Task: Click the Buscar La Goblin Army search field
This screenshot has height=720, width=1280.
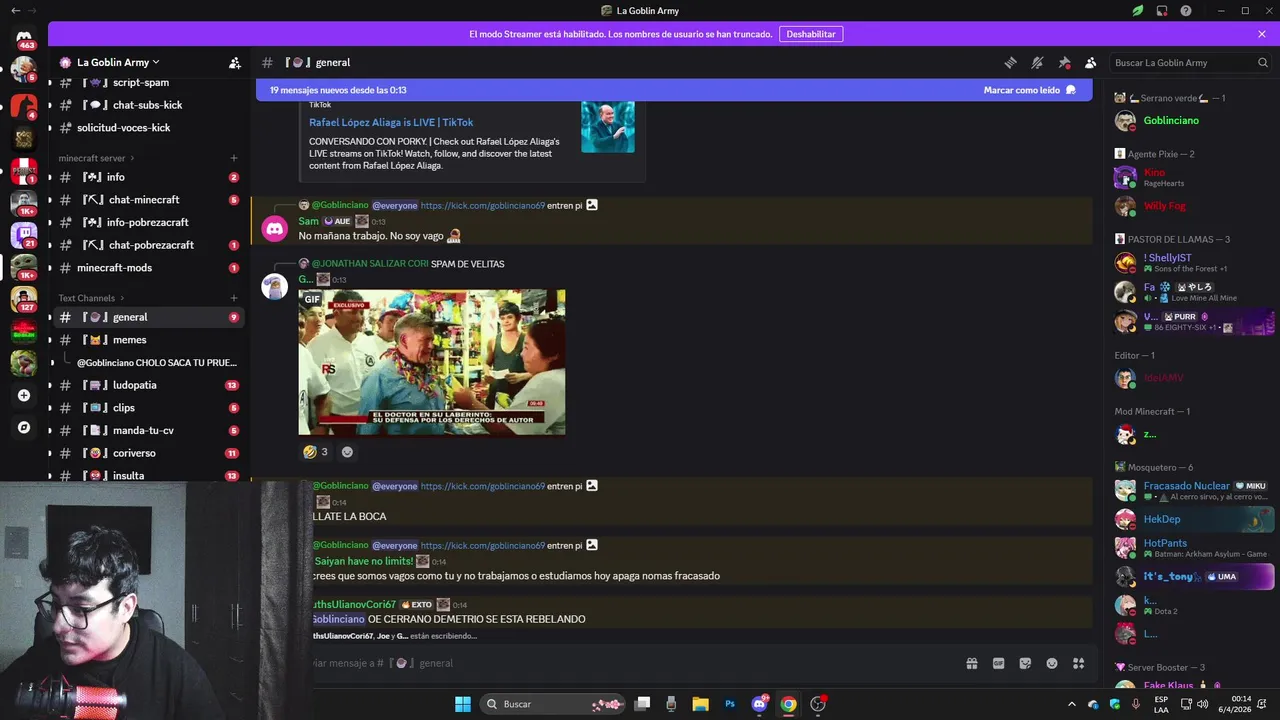Action: [x=1191, y=62]
